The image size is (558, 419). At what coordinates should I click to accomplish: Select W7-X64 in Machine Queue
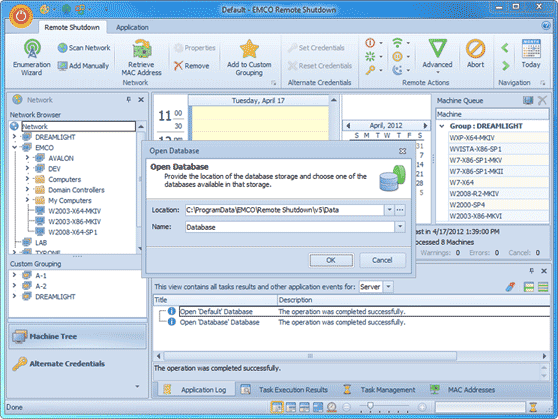[498, 183]
